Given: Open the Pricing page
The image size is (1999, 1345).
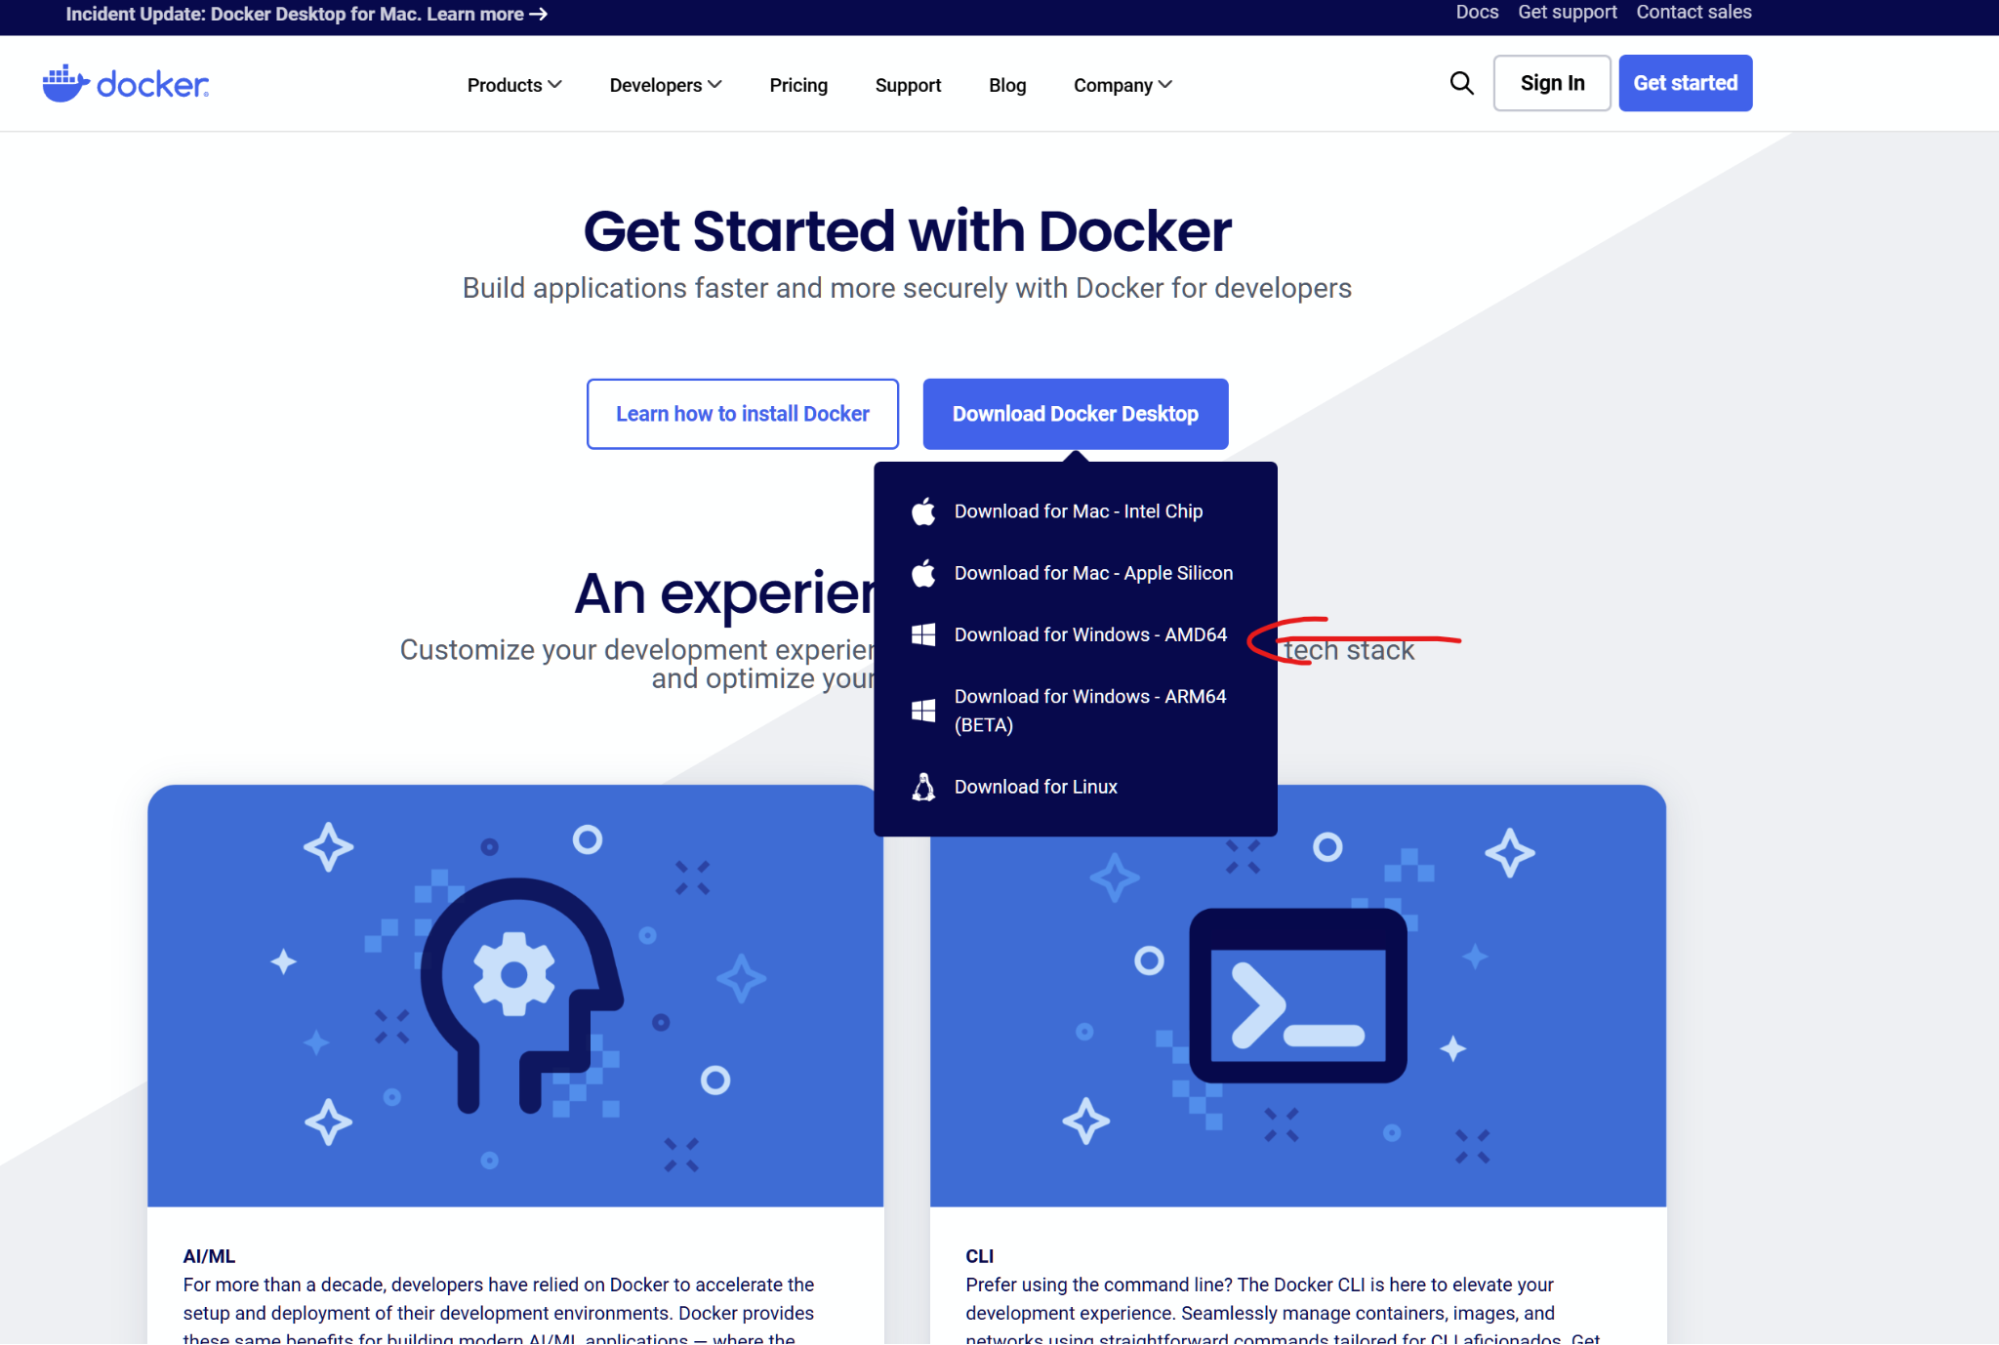Looking at the screenshot, I should click(798, 85).
